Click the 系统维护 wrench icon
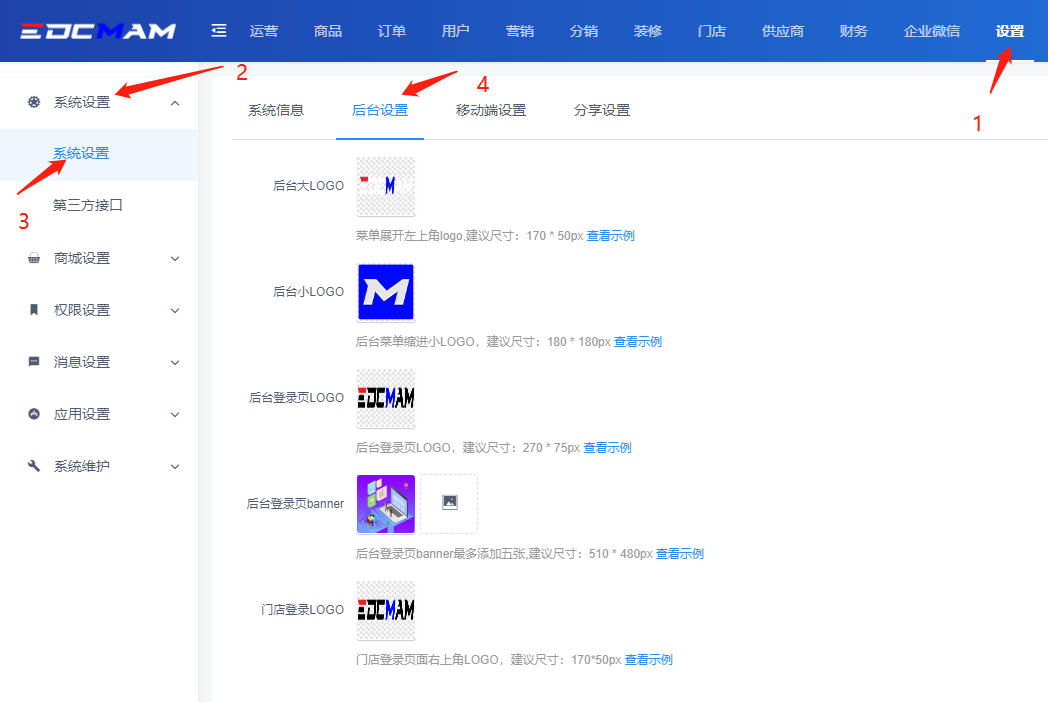This screenshot has height=702, width=1048. (x=34, y=466)
